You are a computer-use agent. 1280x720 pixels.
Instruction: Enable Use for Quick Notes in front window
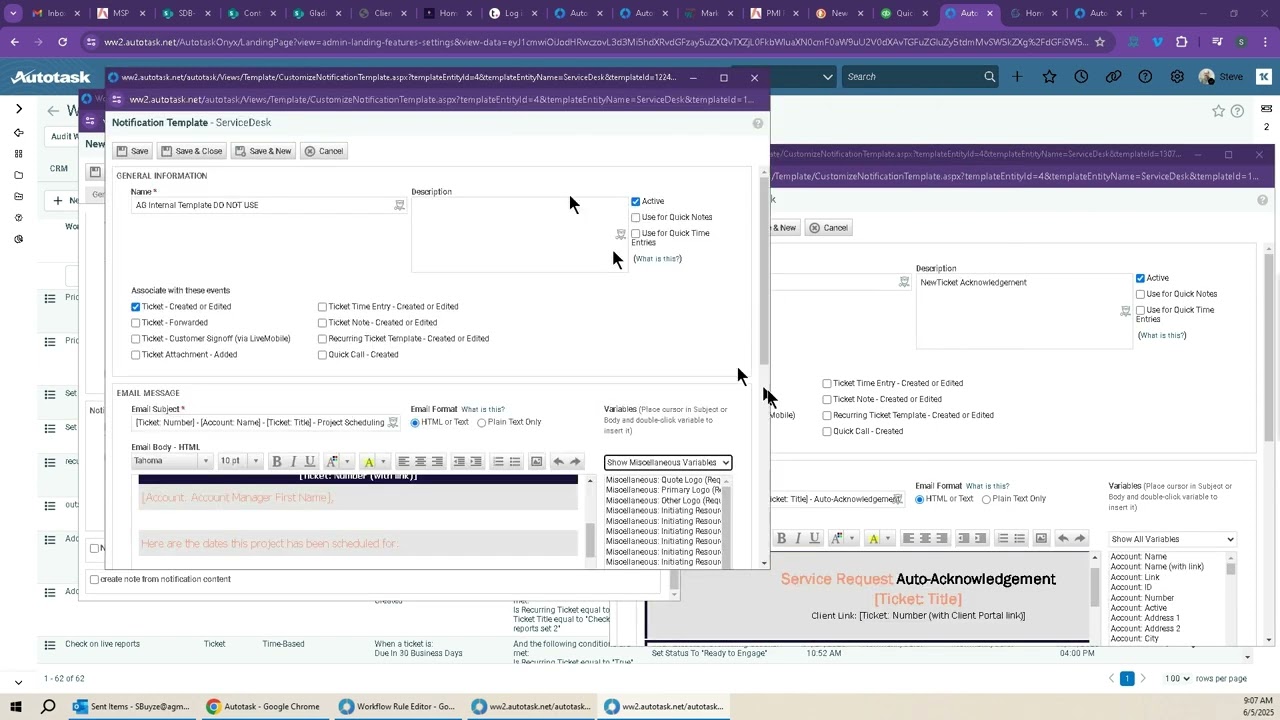pos(636,217)
